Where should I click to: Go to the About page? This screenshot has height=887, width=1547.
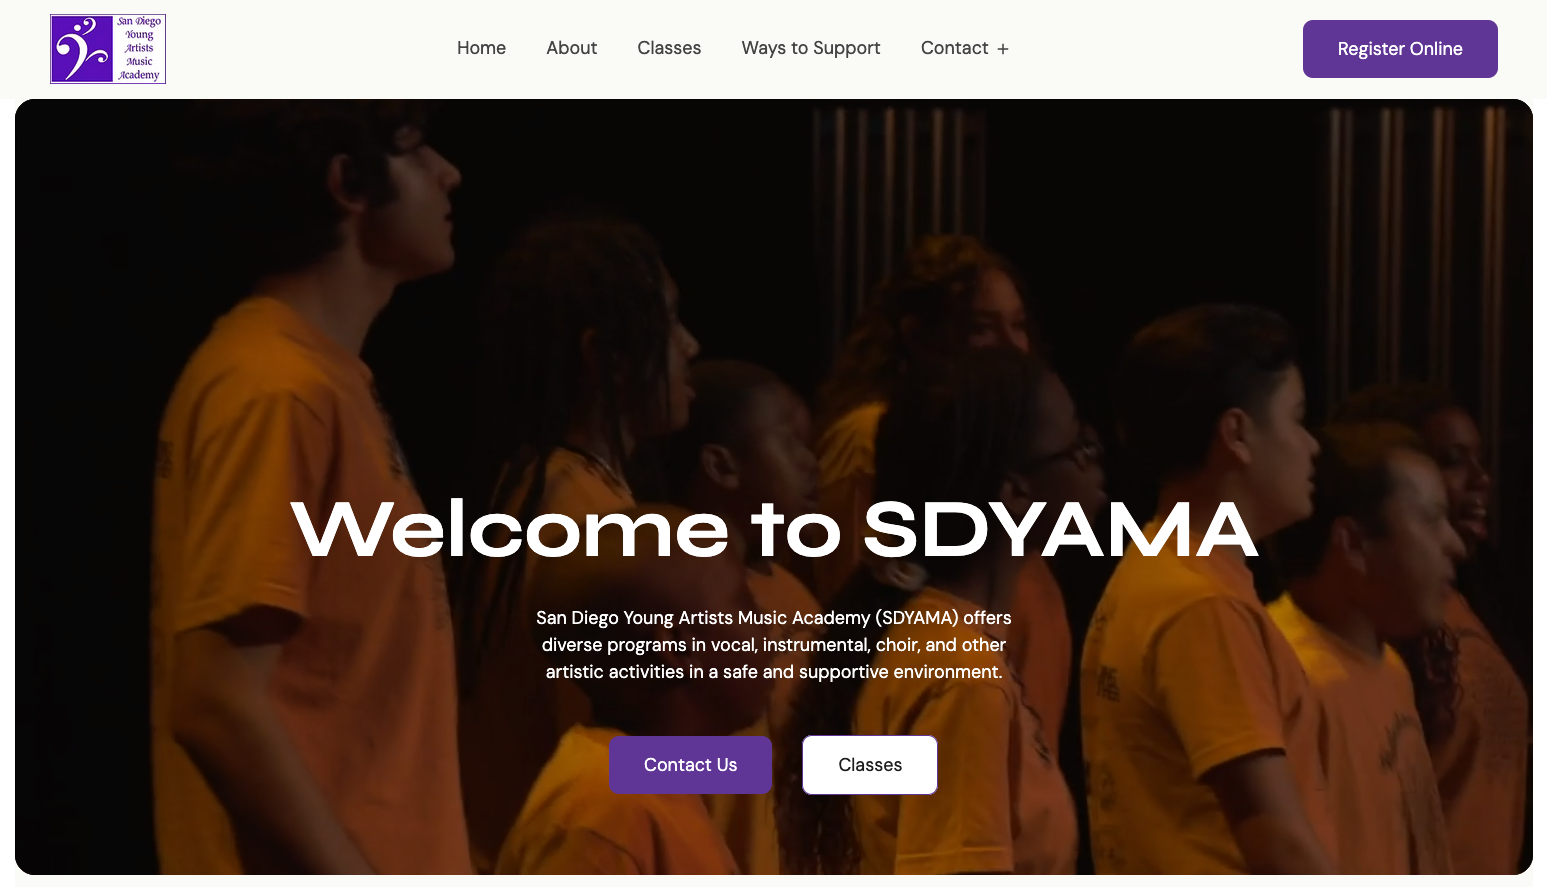(571, 48)
